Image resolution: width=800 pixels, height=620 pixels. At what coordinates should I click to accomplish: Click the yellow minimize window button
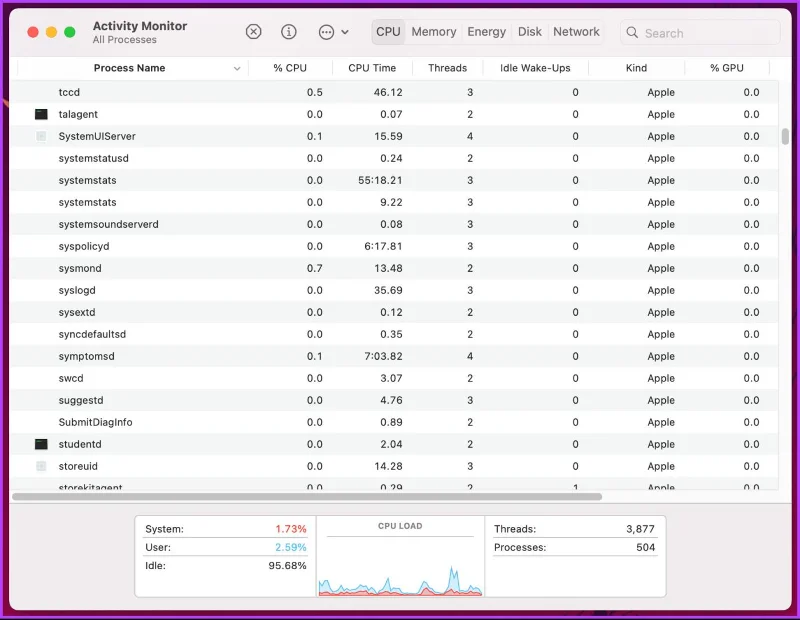coord(52,32)
